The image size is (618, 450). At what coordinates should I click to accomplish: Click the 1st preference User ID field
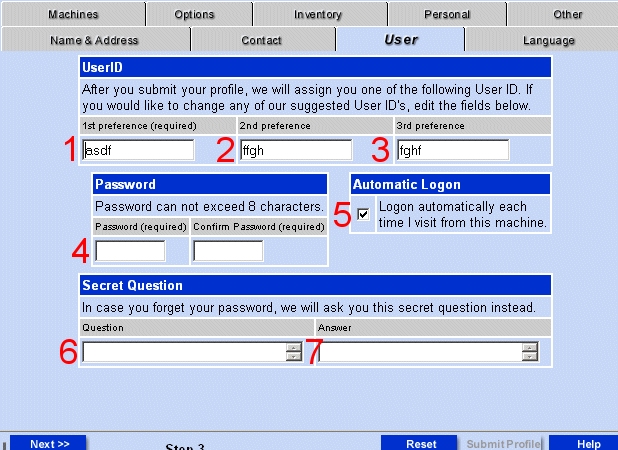point(138,150)
